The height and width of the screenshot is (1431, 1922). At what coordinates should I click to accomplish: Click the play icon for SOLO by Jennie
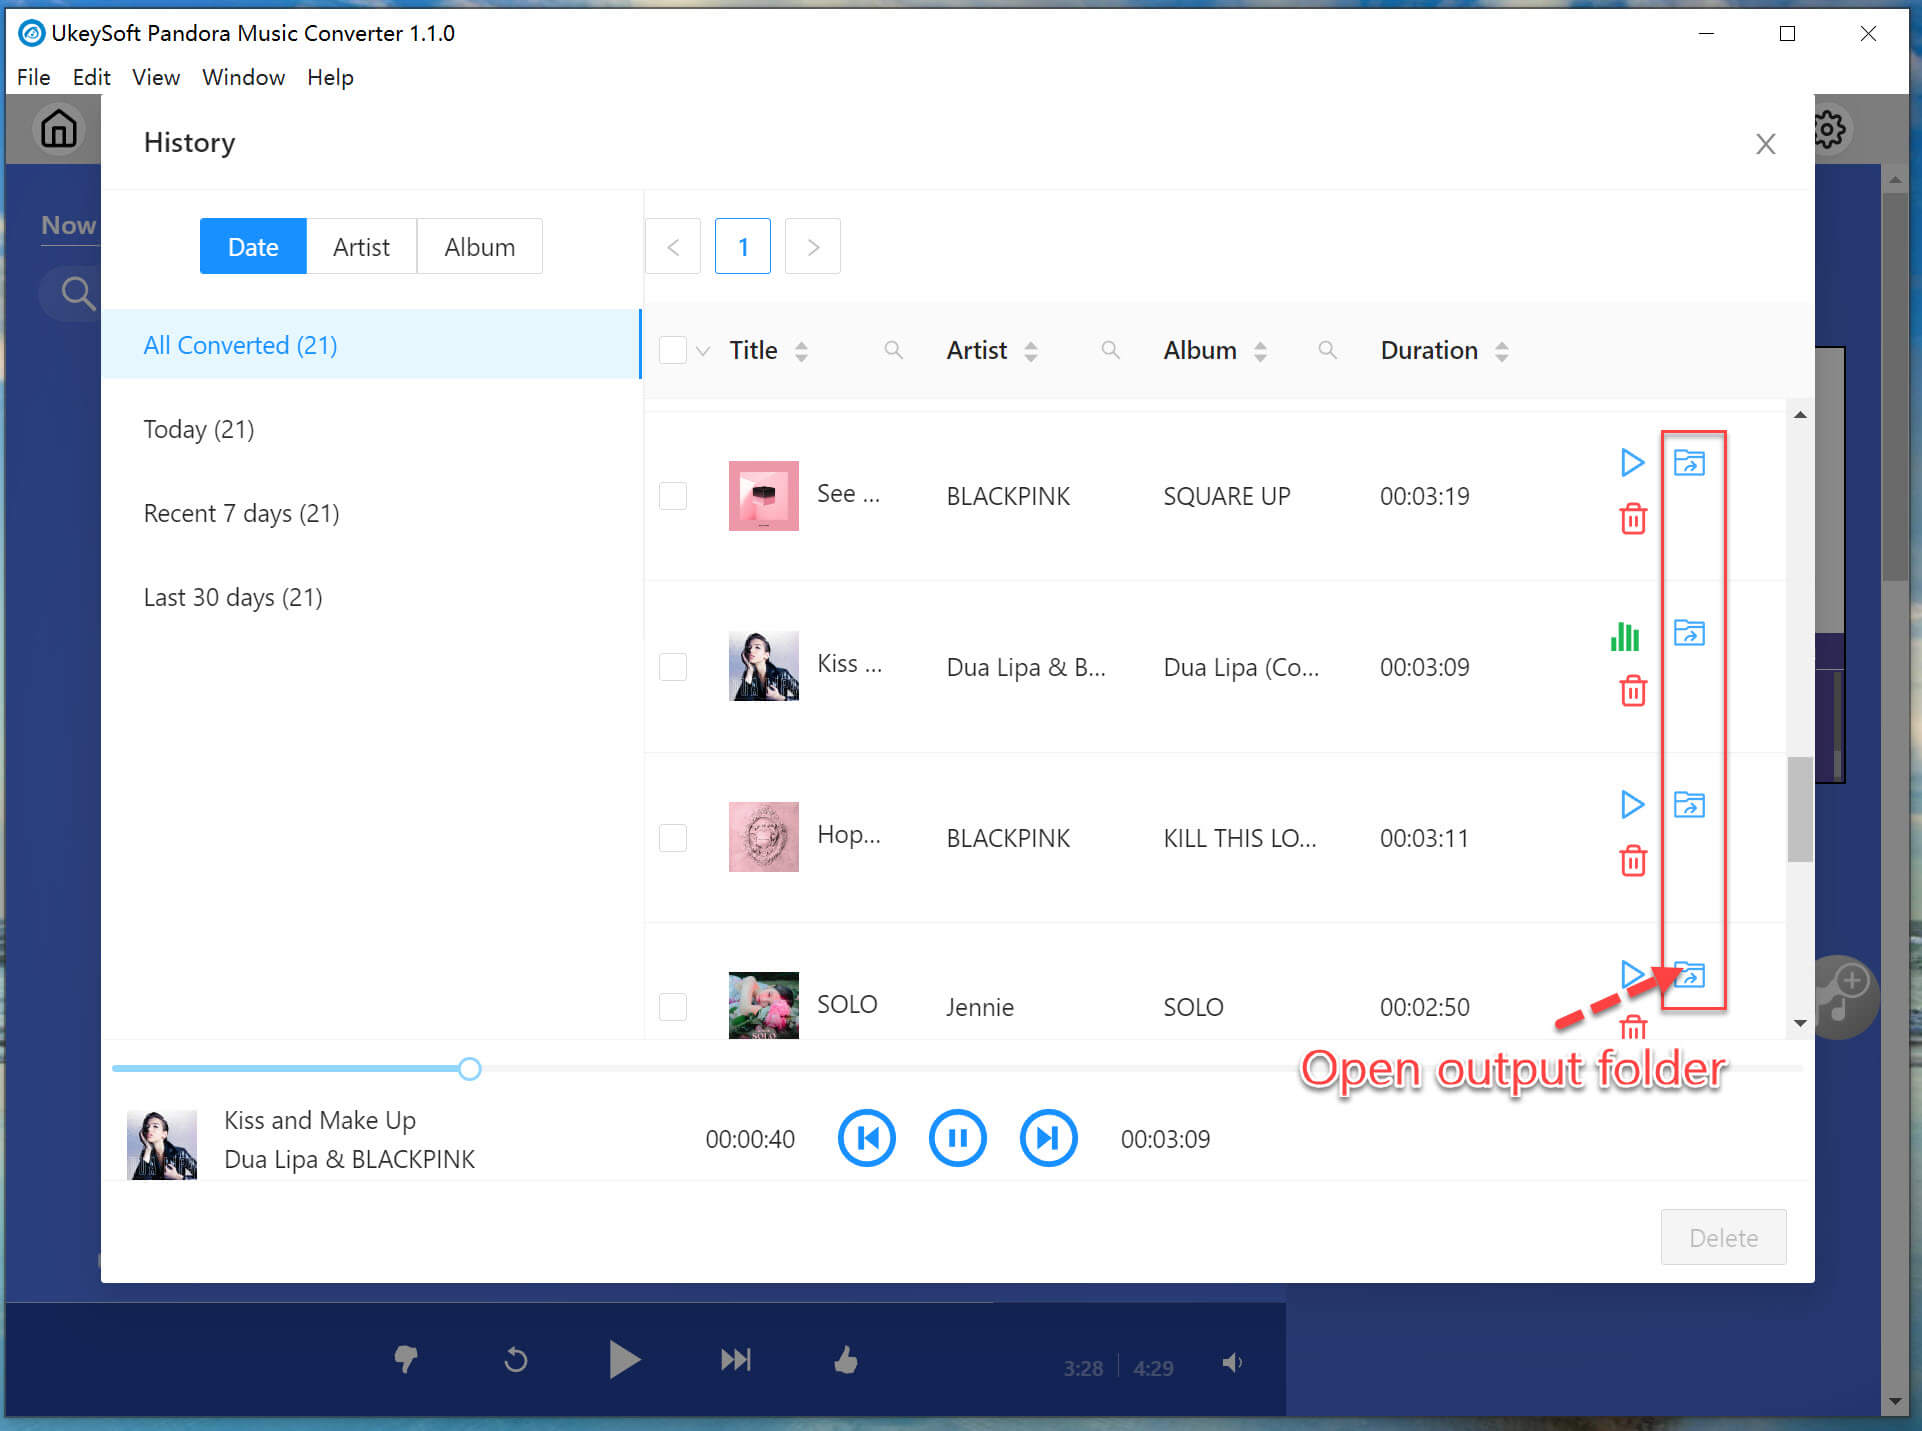(x=1630, y=974)
